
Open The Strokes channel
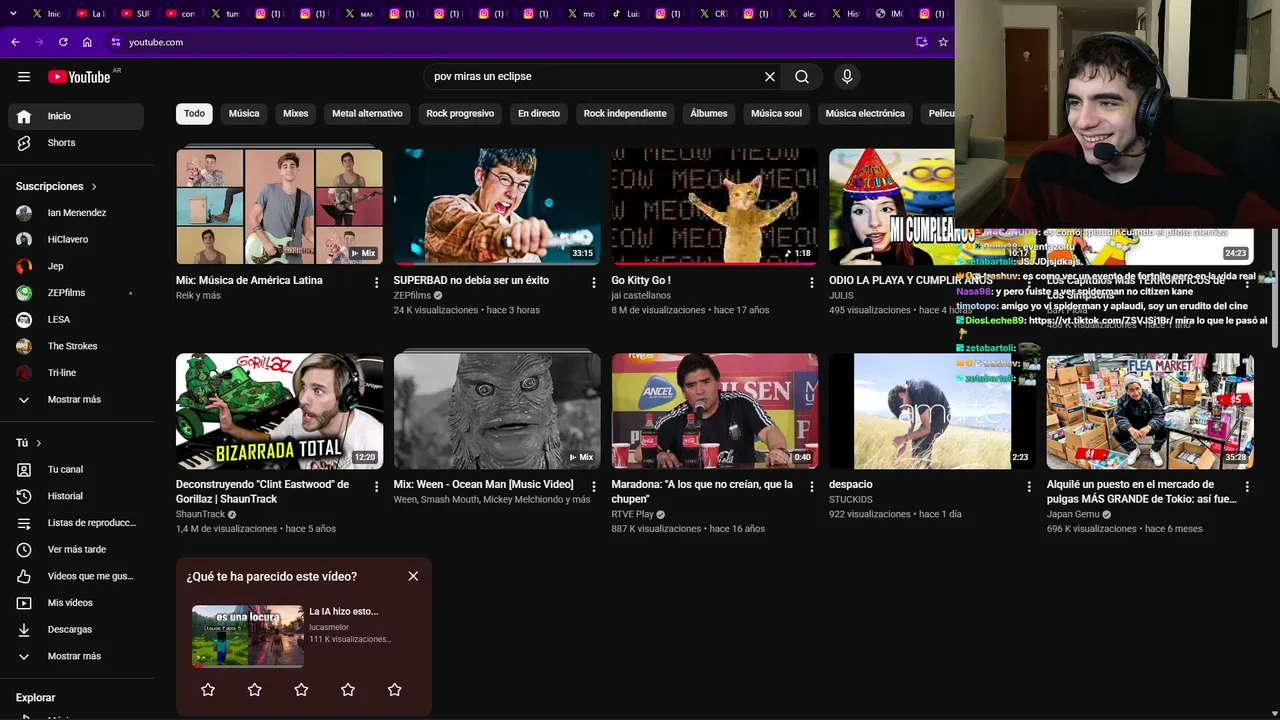coord(76,346)
